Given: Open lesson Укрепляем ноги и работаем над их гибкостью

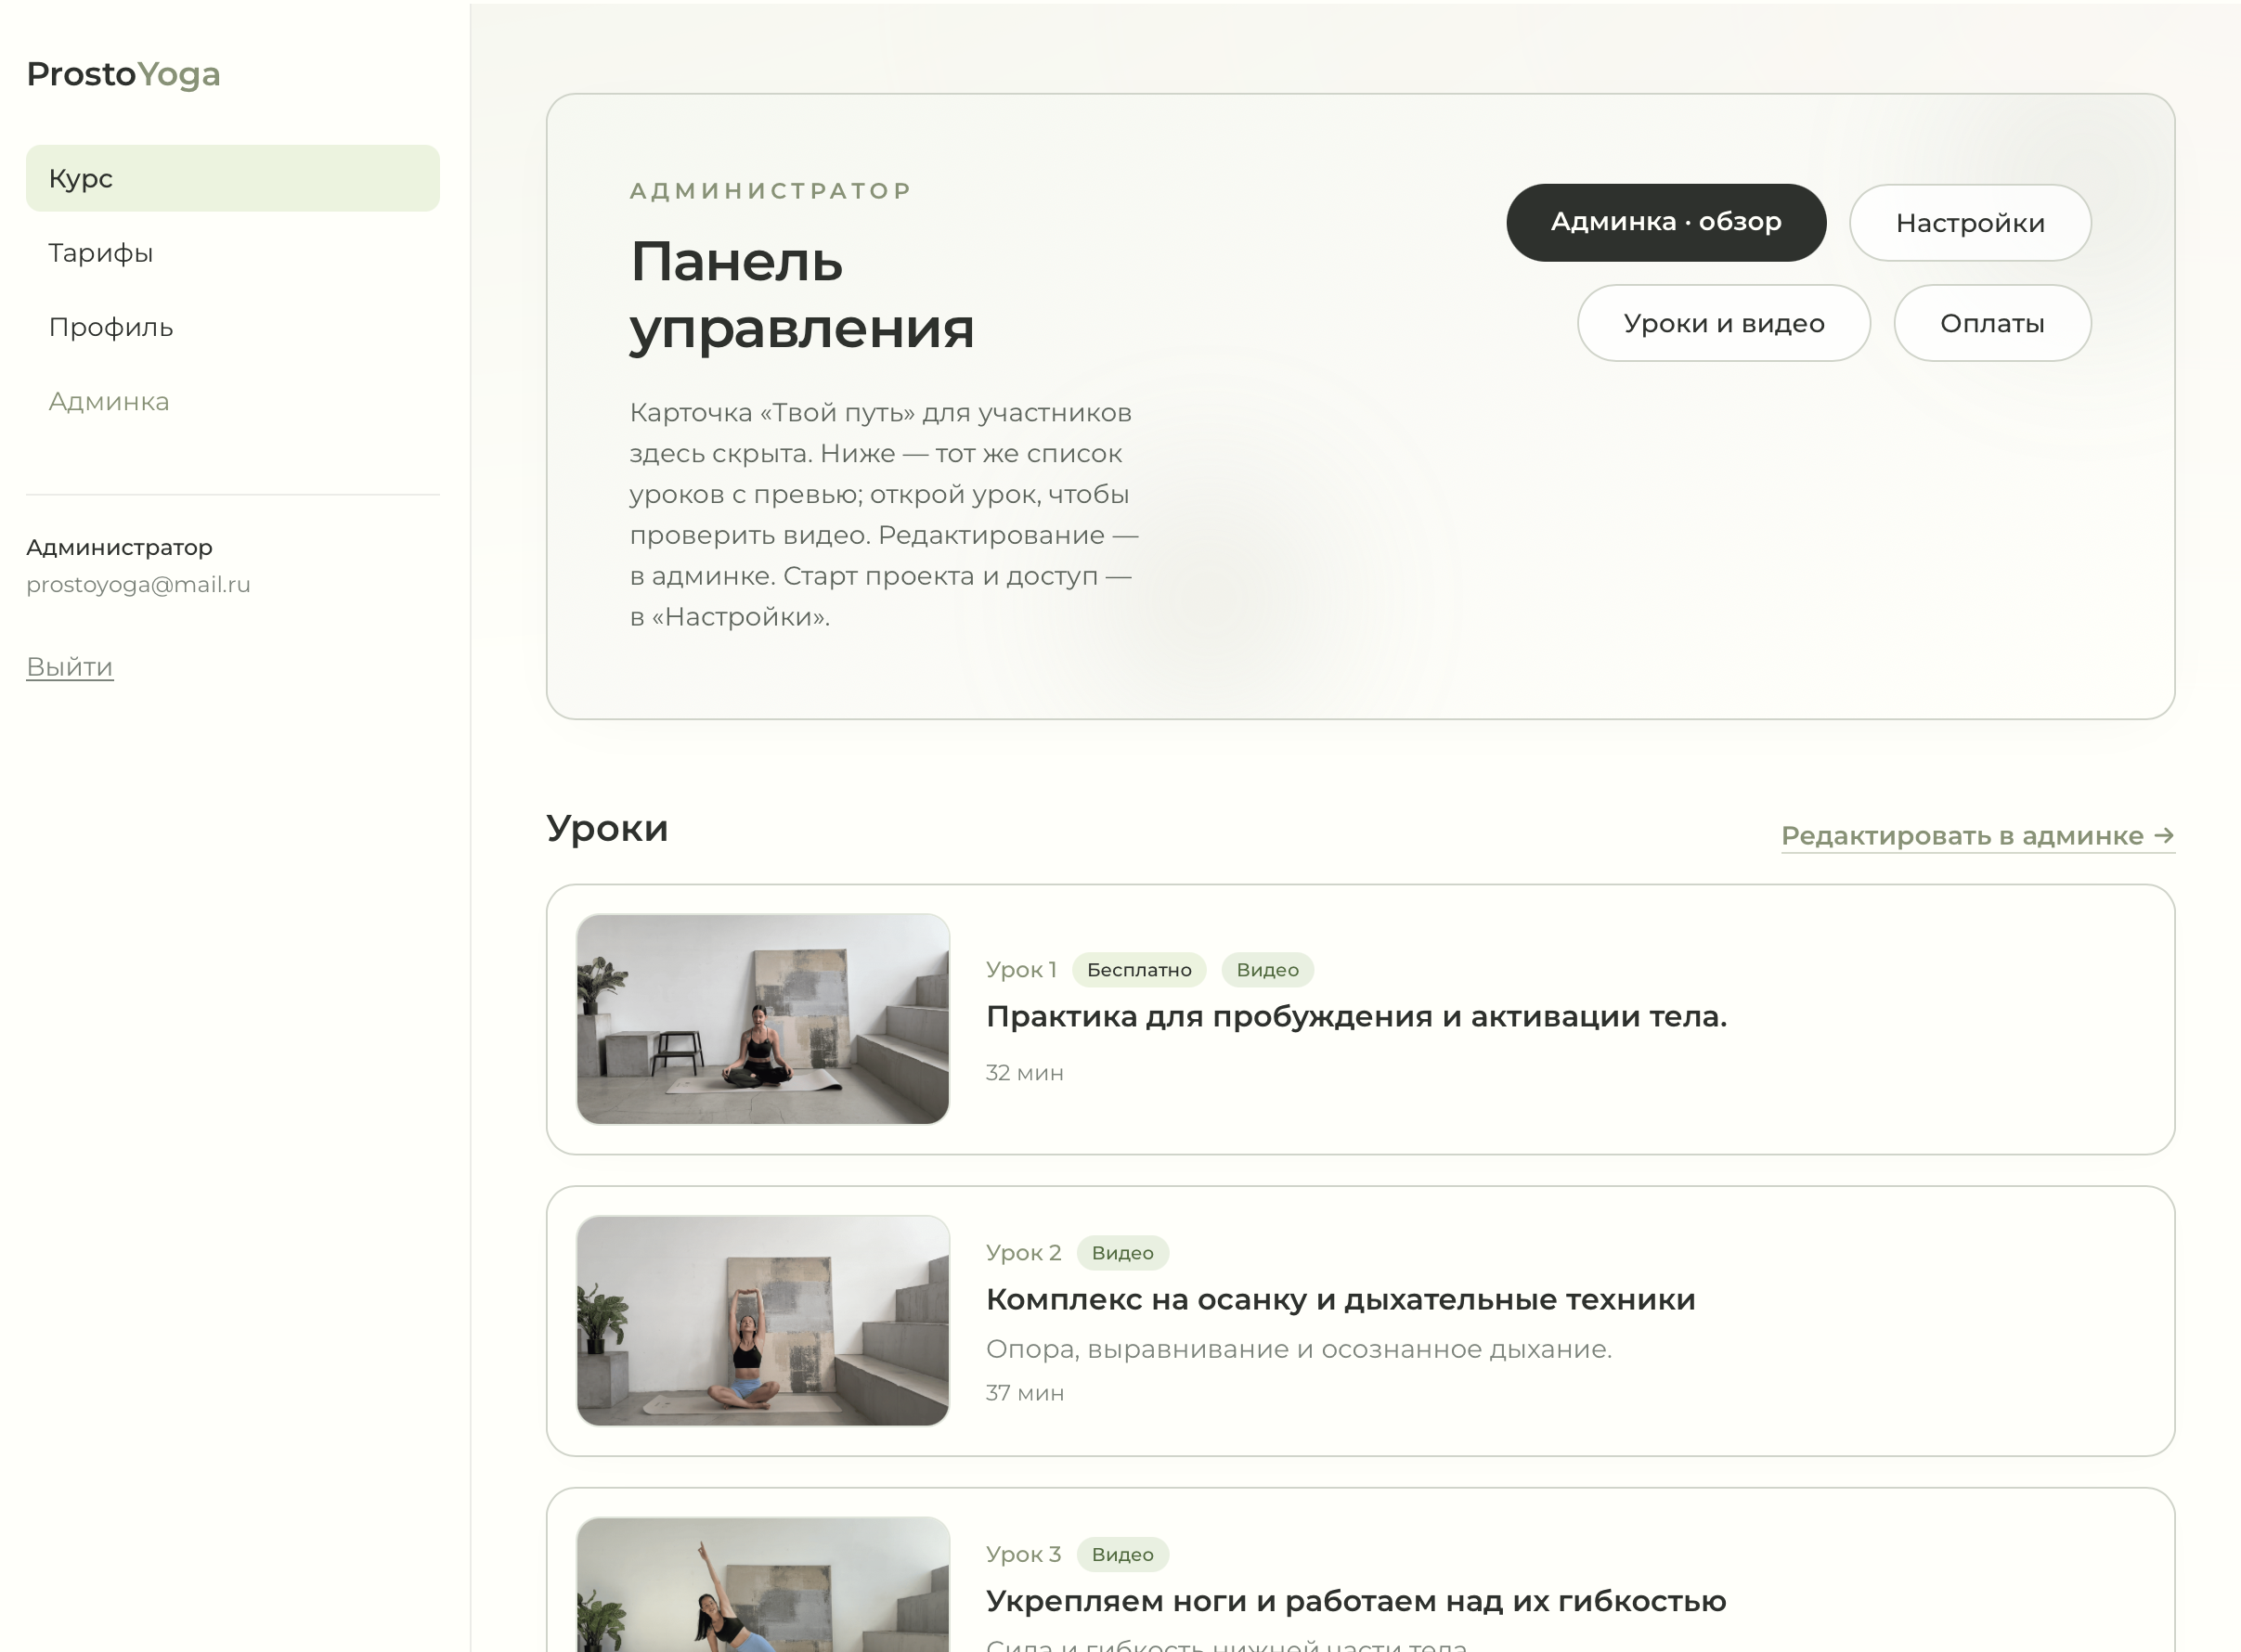Looking at the screenshot, I should click(x=1356, y=1601).
